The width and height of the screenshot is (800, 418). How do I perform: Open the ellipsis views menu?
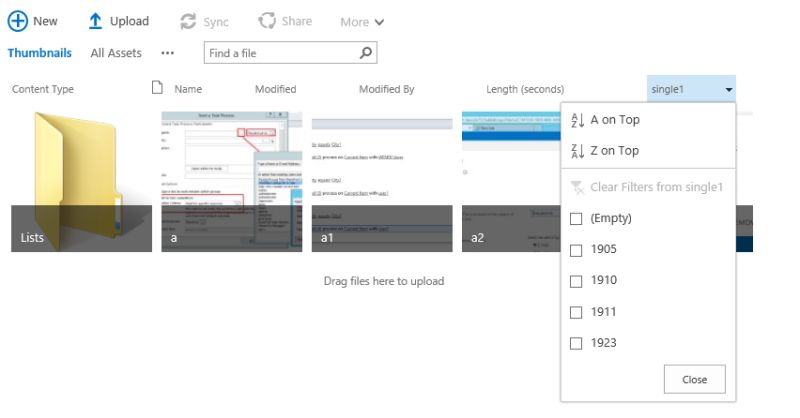click(167, 53)
